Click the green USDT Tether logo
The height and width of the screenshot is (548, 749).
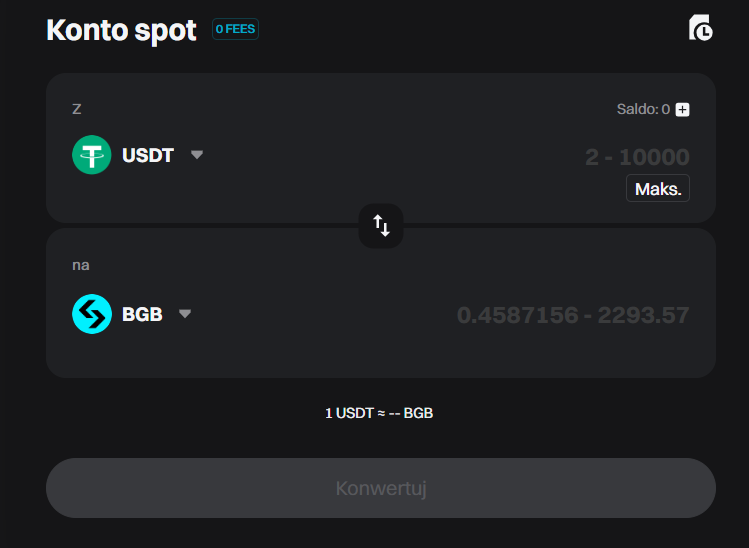tap(92, 155)
